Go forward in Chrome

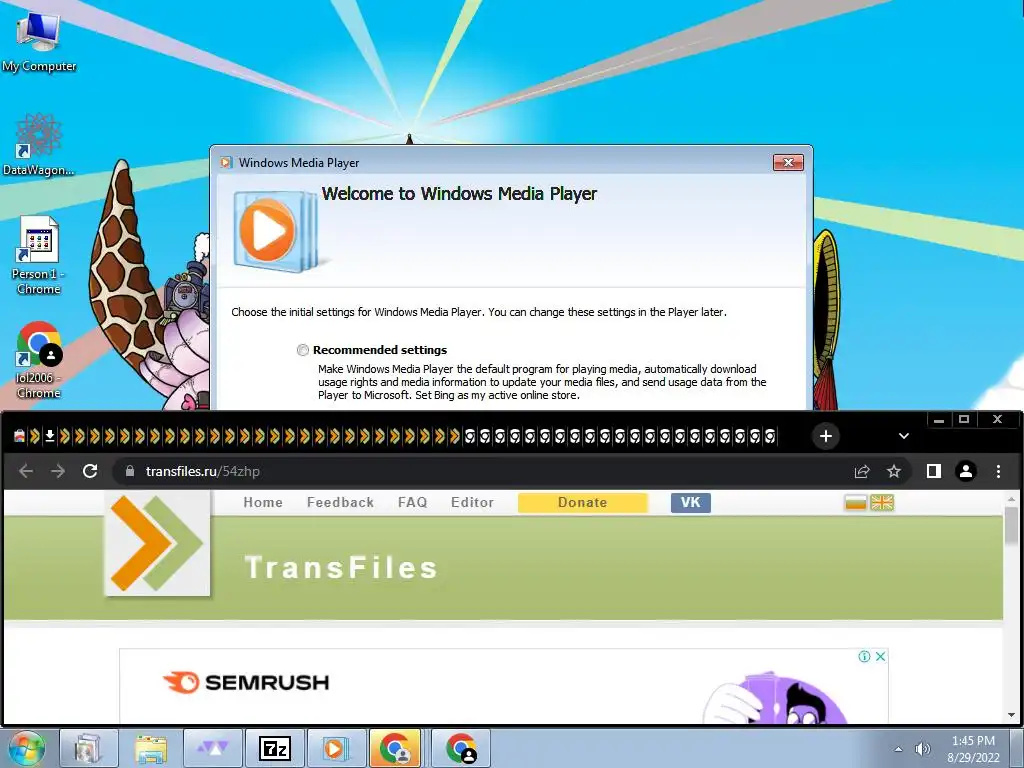(58, 471)
